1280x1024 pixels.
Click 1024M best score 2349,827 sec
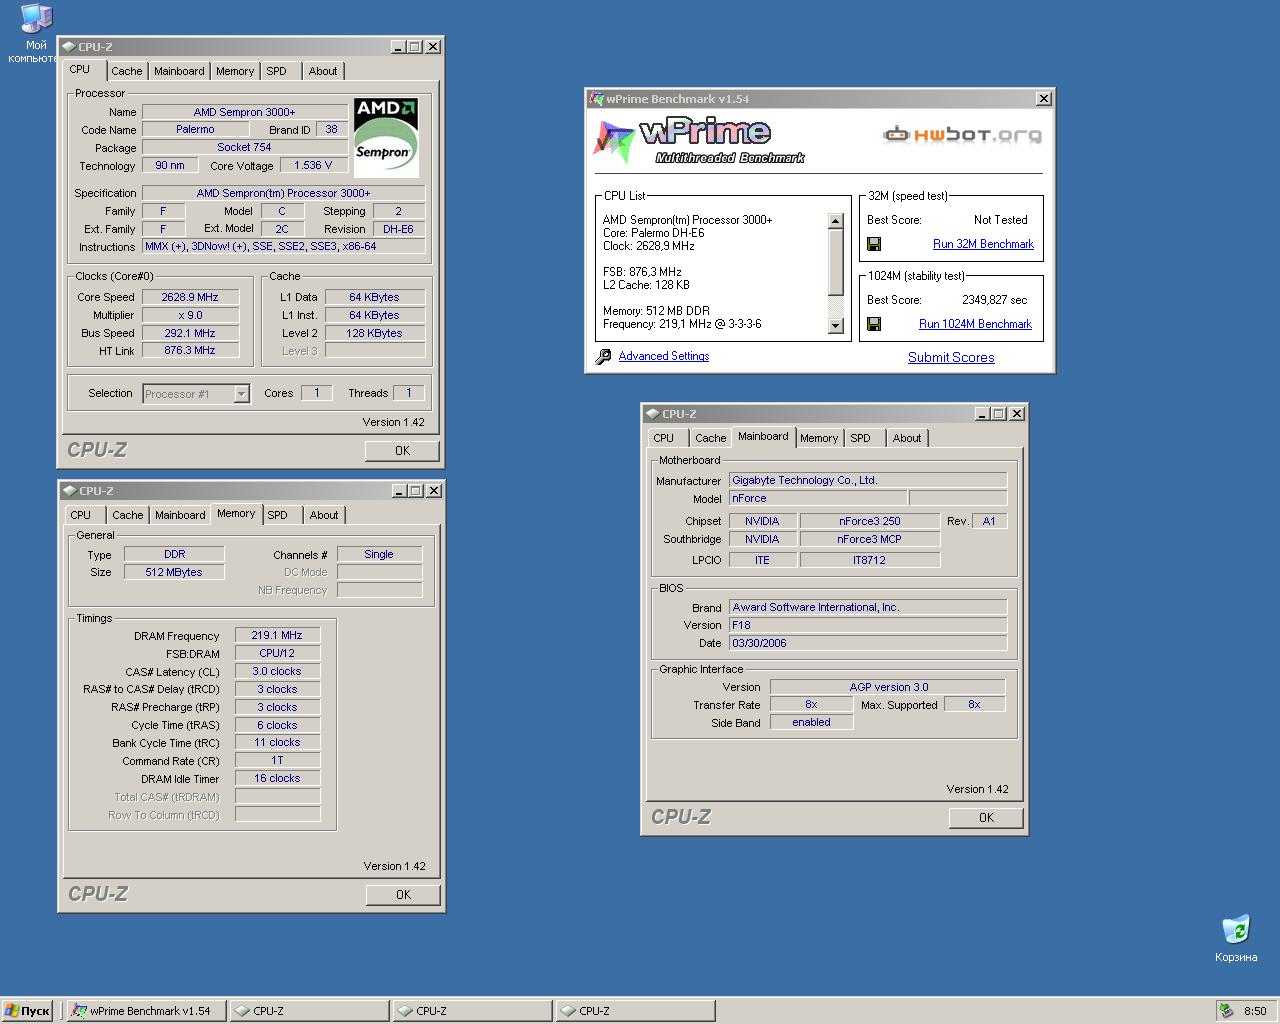pos(995,300)
